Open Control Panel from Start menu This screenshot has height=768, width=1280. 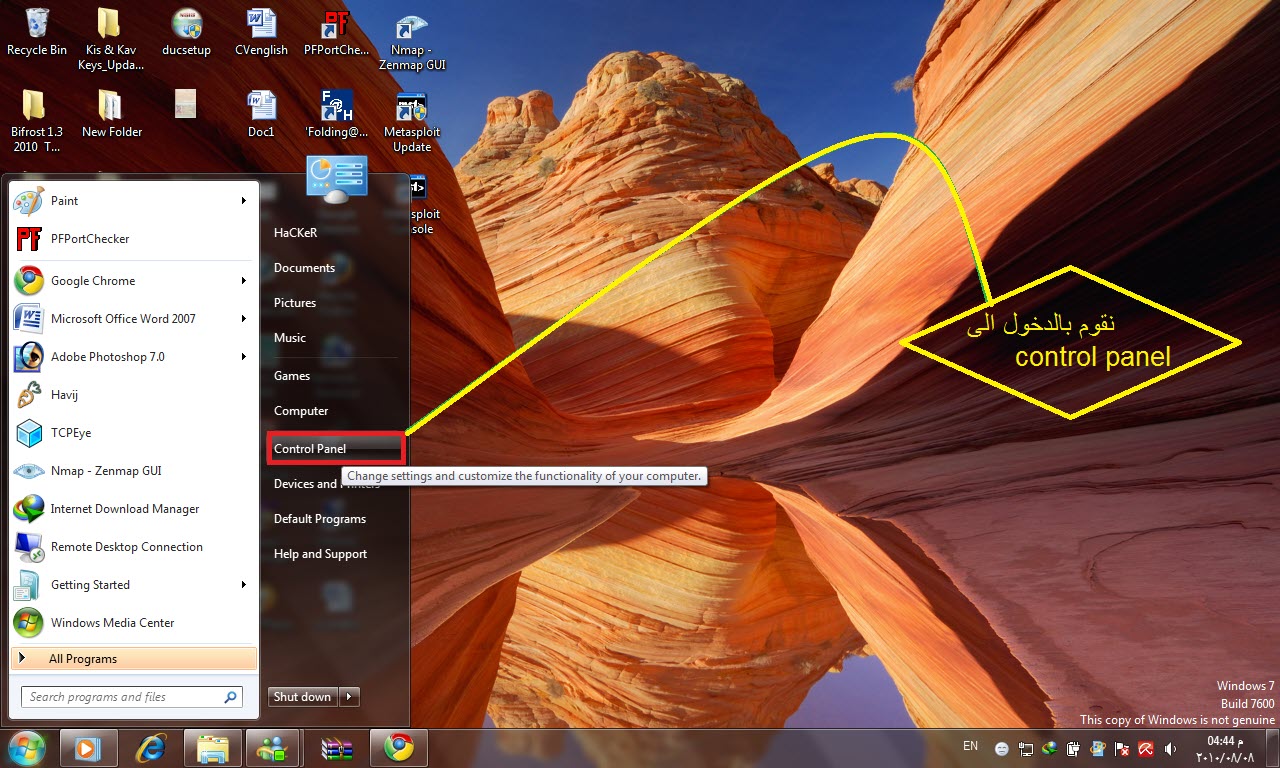coord(336,448)
